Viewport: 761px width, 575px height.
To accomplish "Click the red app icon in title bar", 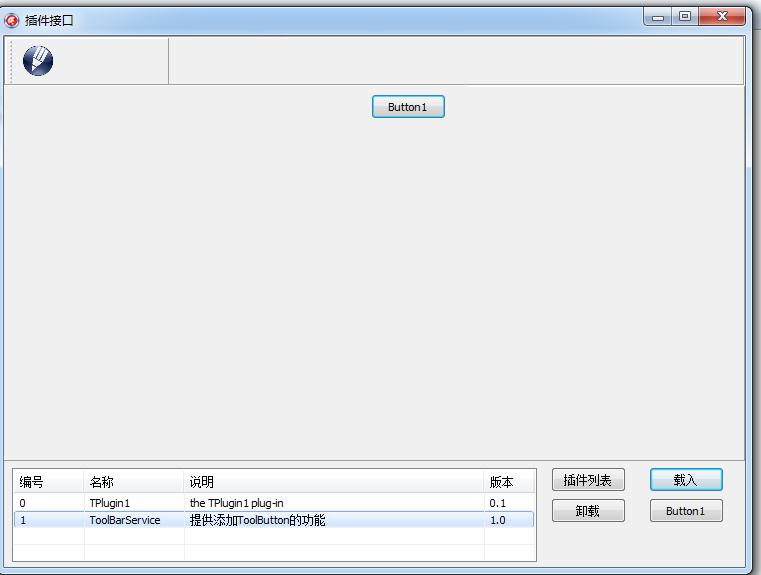I will [11, 20].
